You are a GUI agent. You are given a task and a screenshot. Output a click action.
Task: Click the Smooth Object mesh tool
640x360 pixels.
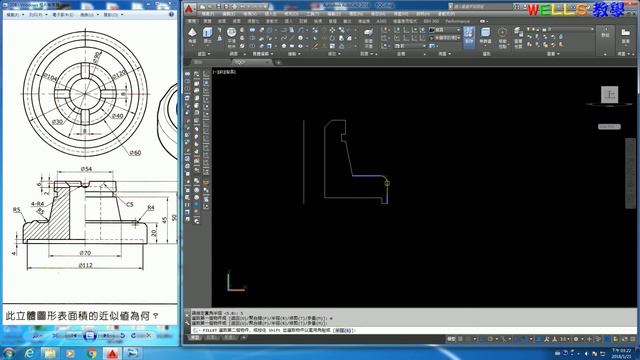coord(231,36)
